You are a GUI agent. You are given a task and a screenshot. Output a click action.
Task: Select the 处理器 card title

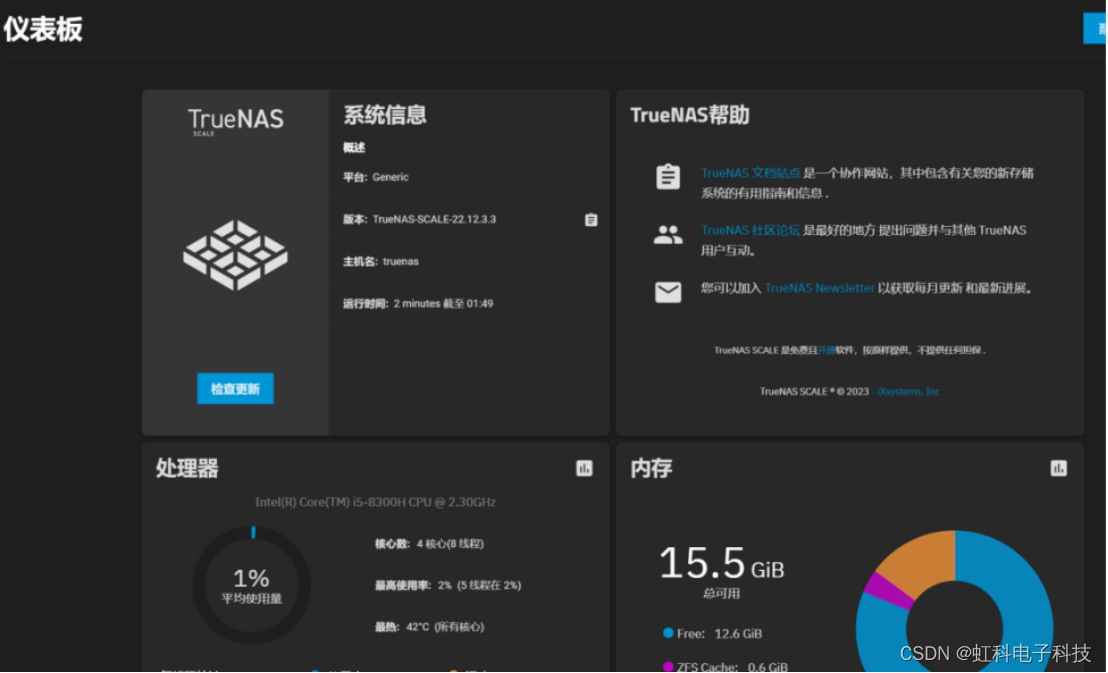(187, 468)
